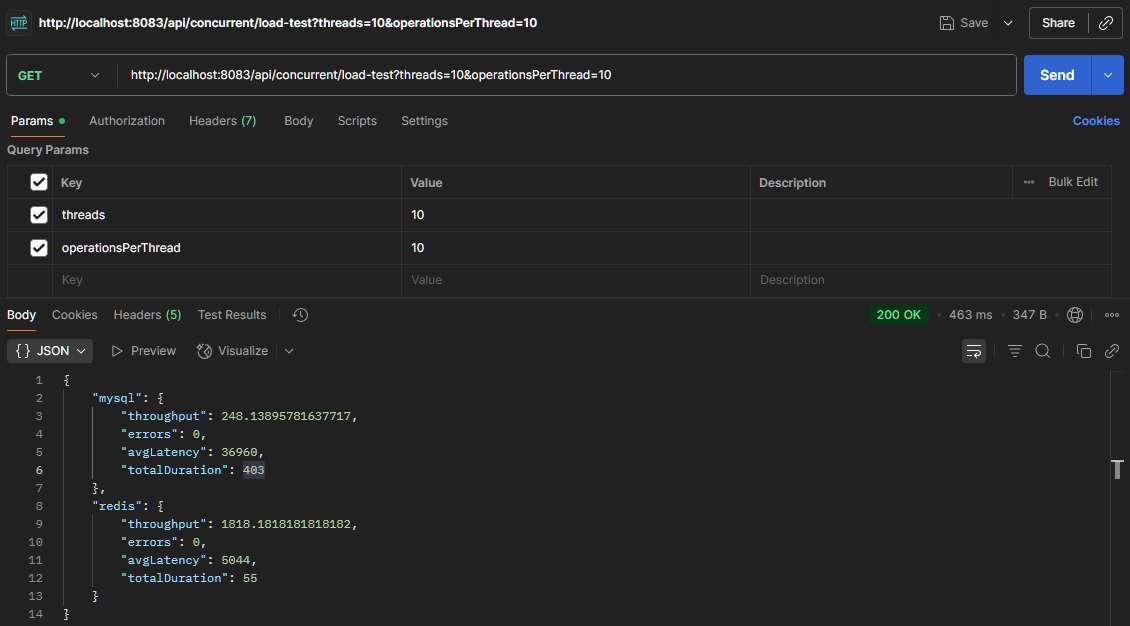Copy the response body icon

[x=1083, y=351]
